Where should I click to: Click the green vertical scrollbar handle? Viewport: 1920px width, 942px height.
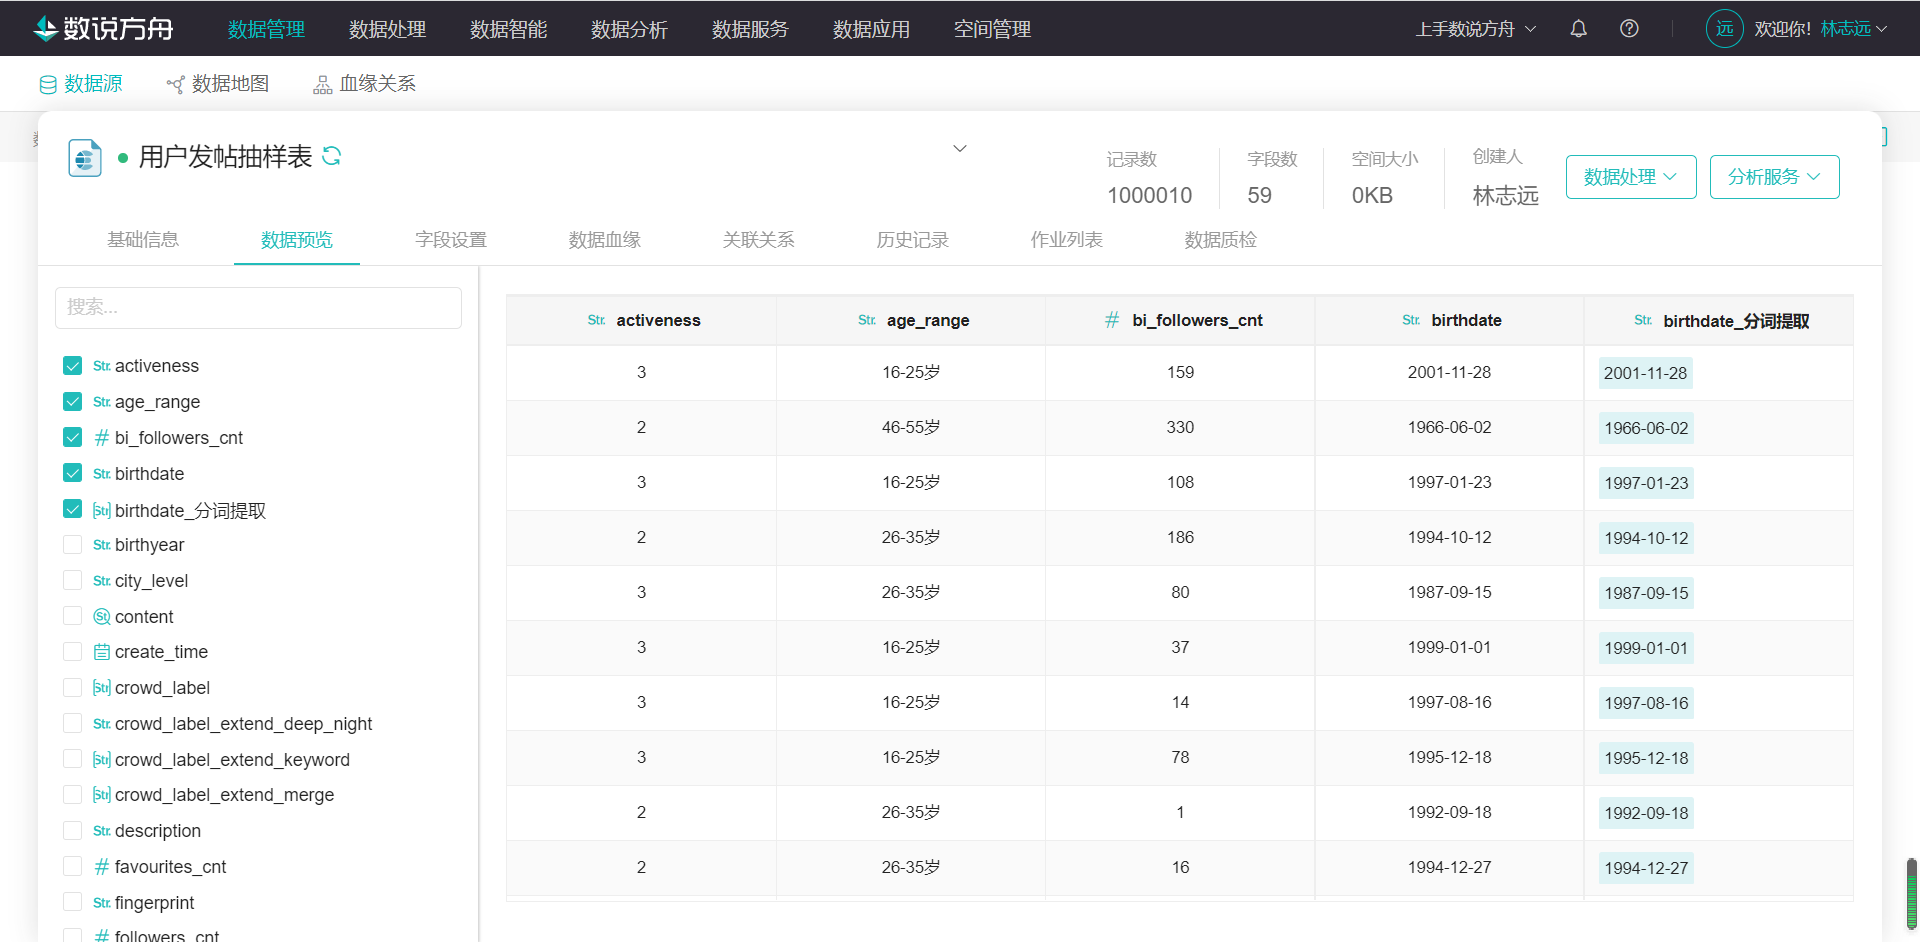[1912, 893]
